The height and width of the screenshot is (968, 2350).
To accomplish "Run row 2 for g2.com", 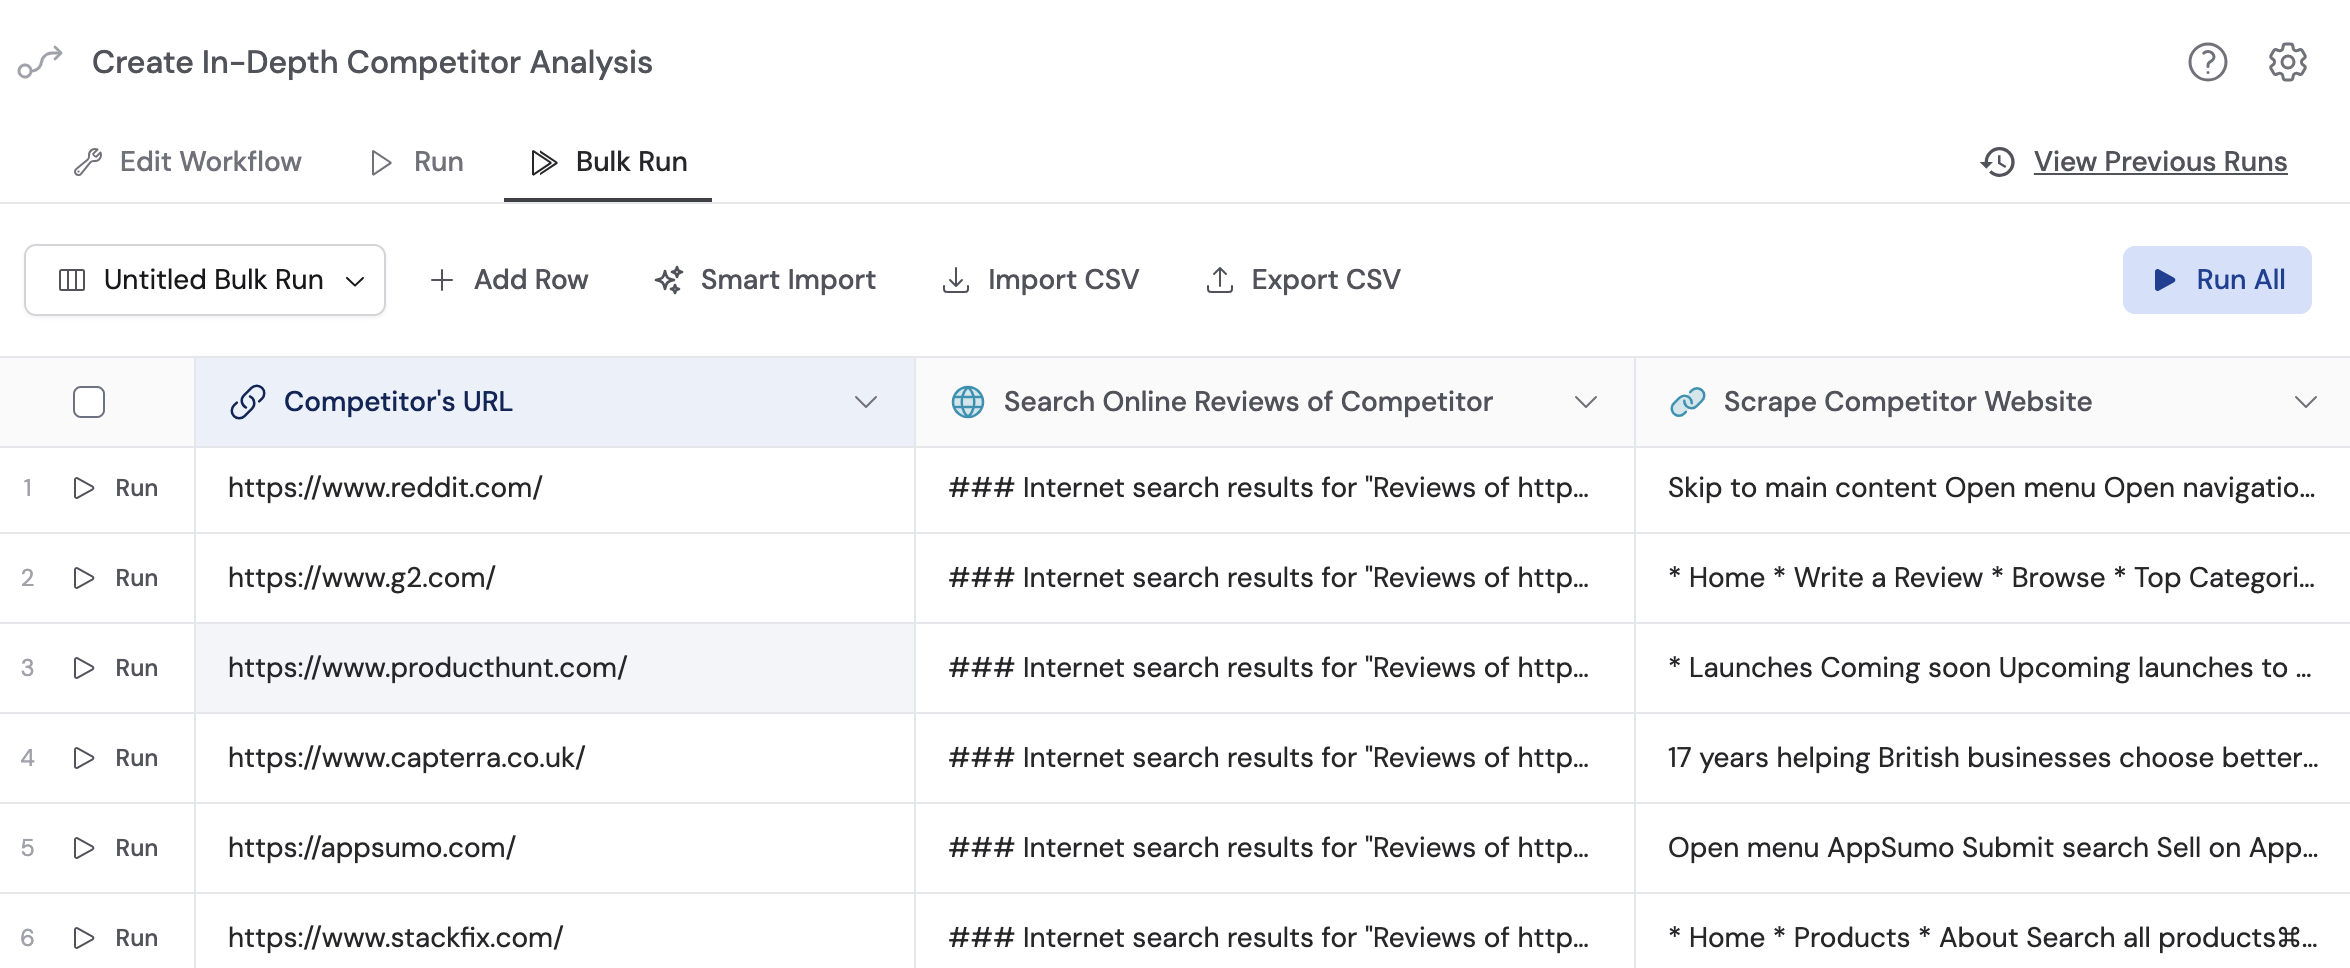I will pos(115,578).
